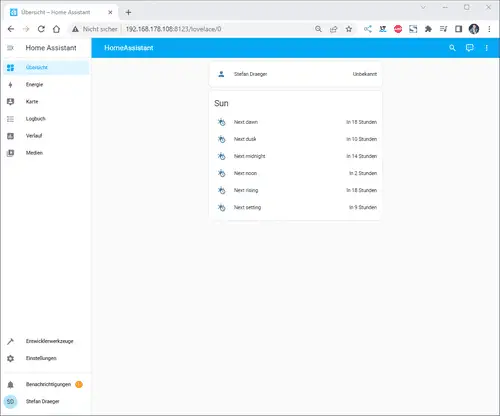Open the Next dawn entity
500x416 pixels.
pos(295,122)
